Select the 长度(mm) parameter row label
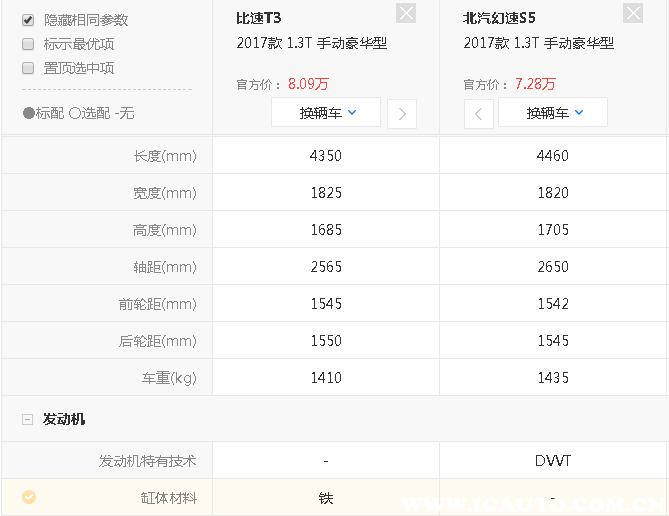Image resolution: width=669 pixels, height=516 pixels. [x=165, y=156]
